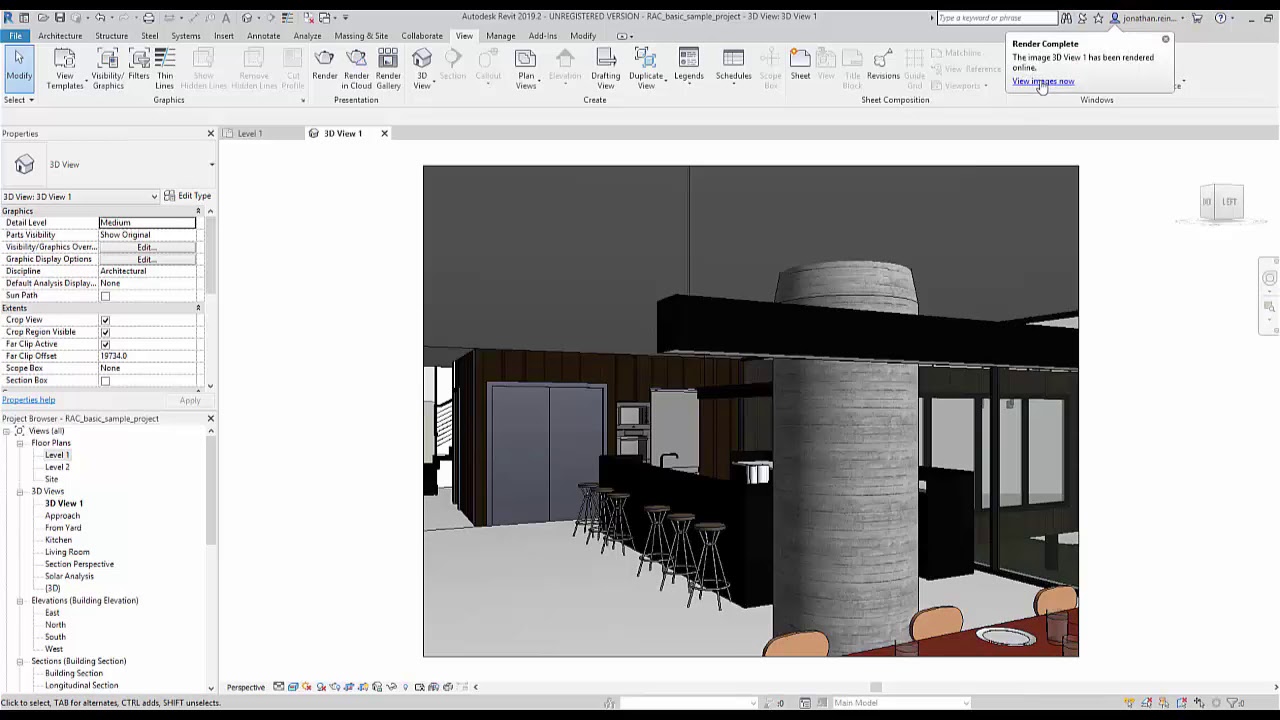The width and height of the screenshot is (1280, 720).
Task: Close the Render Complete notification
Action: 1165,40
